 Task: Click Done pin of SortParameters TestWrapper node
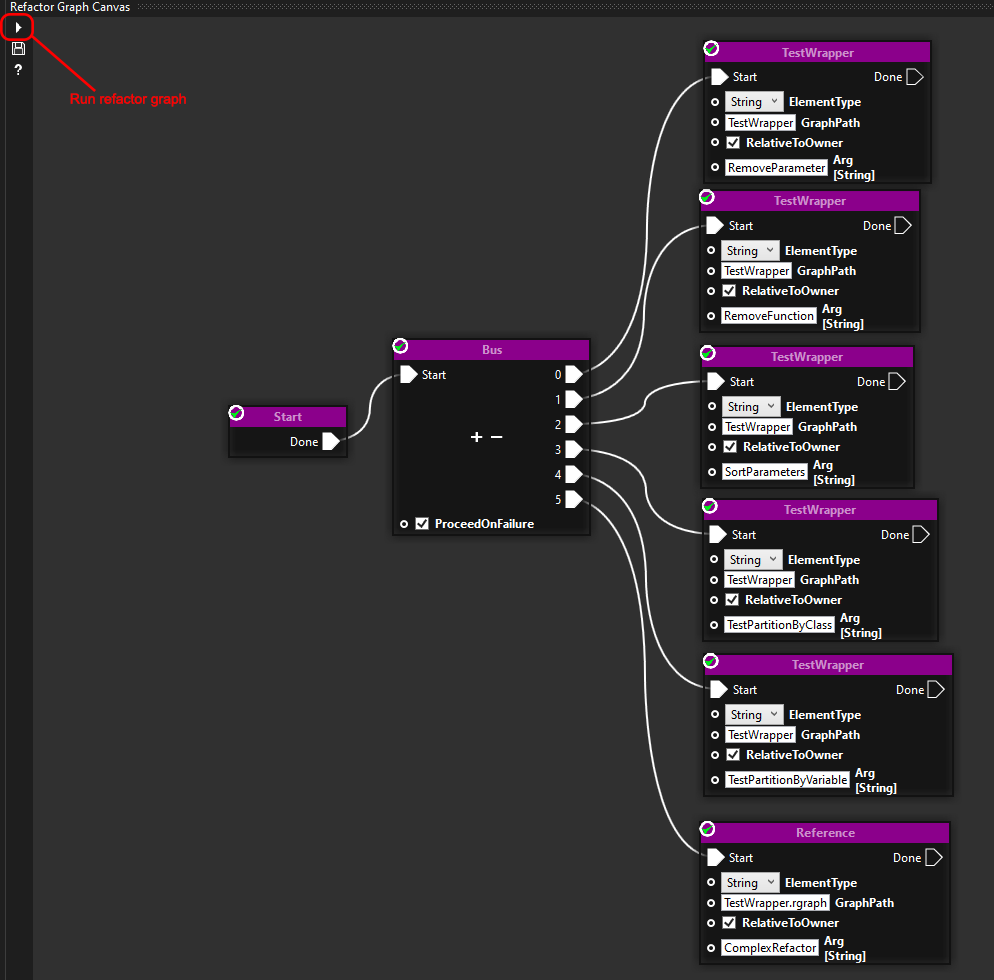(x=897, y=382)
